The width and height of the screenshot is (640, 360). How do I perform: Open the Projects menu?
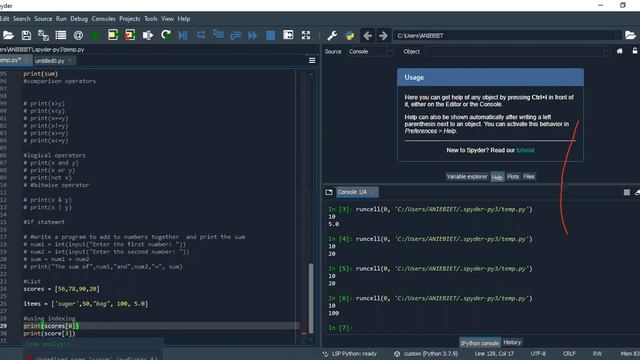130,19
